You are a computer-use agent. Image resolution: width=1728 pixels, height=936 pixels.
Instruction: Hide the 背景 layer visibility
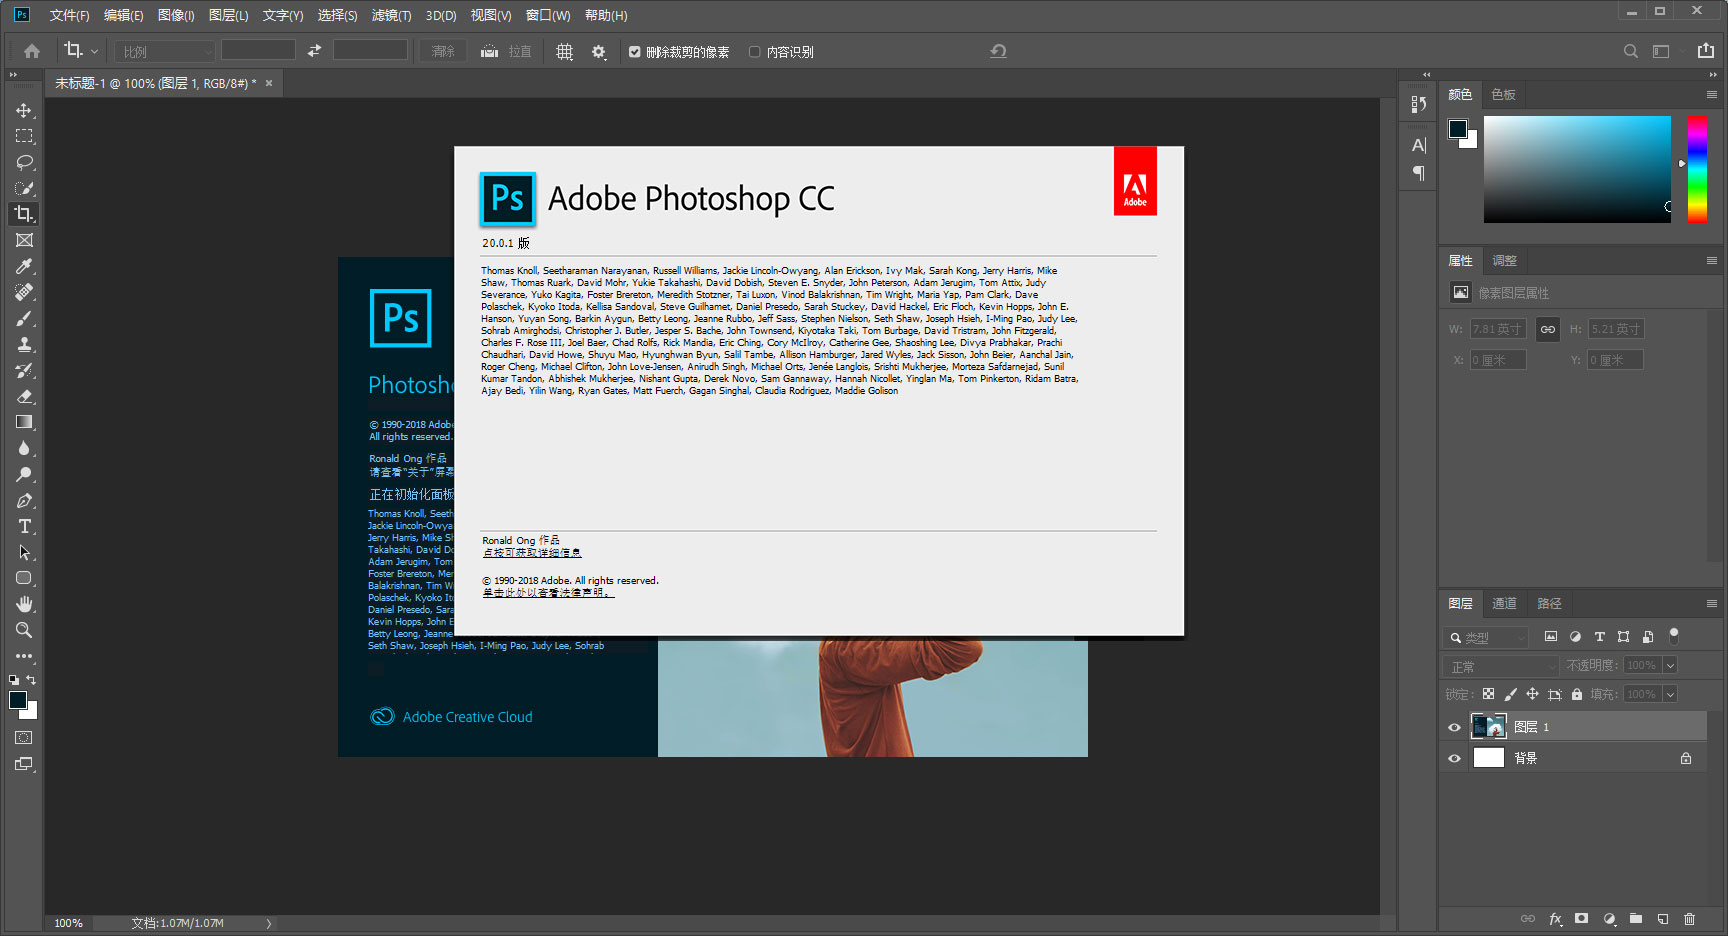(x=1454, y=757)
